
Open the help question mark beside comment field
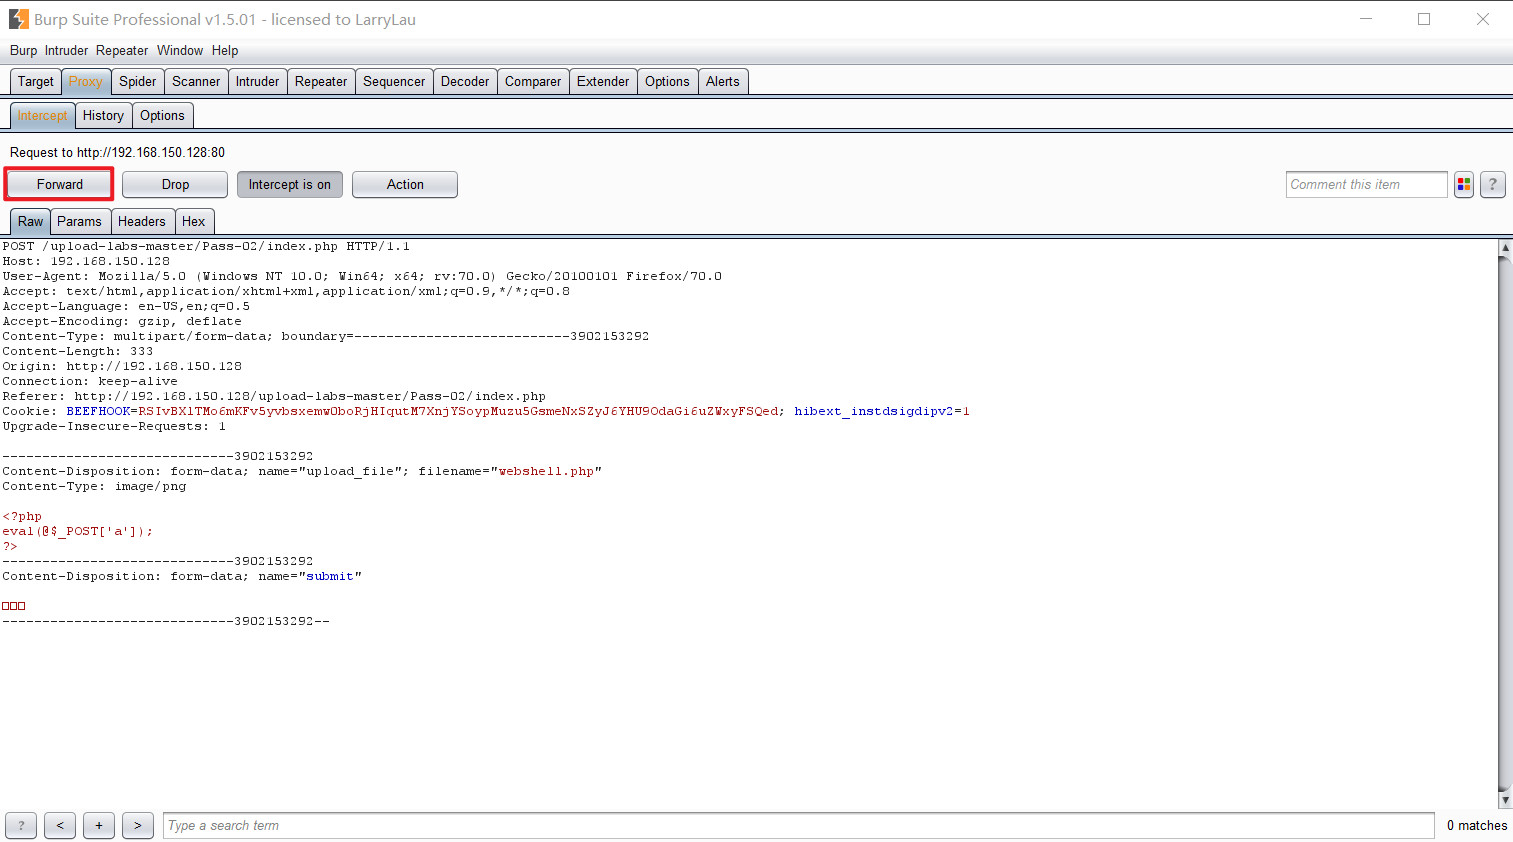click(1493, 184)
